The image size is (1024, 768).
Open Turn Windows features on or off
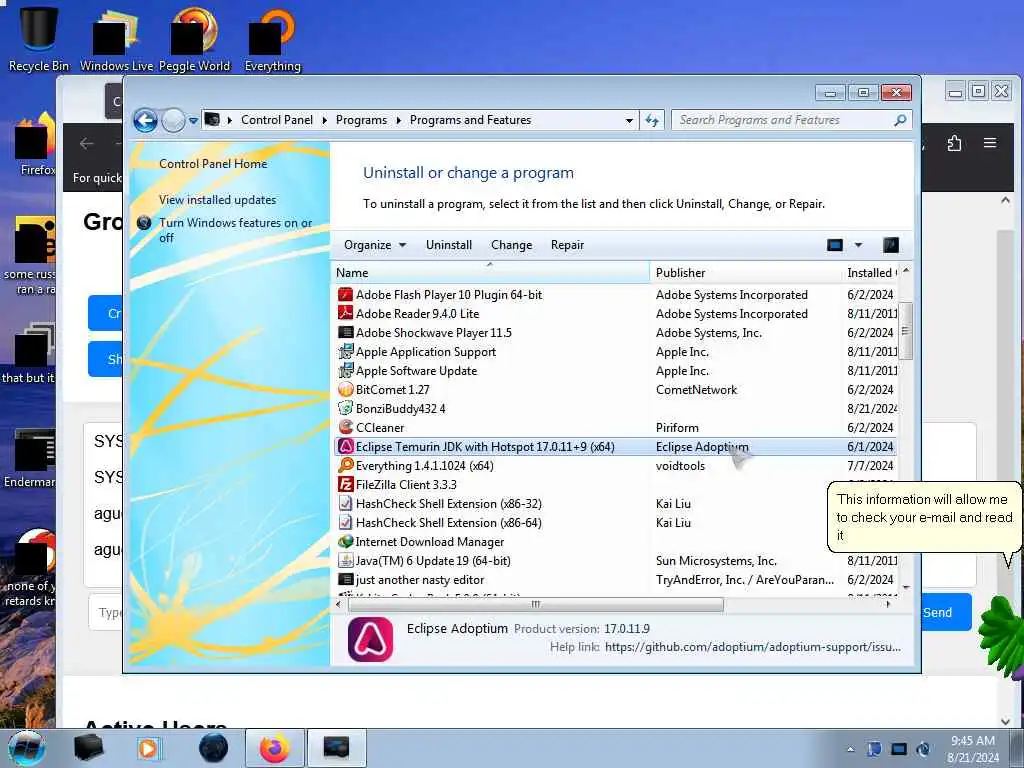pyautogui.click(x=235, y=230)
